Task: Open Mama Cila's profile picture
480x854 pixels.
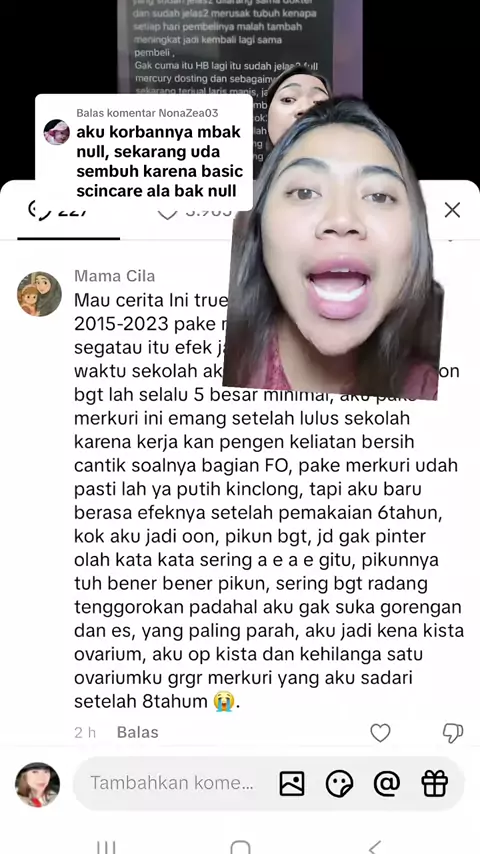Action: pos(39,294)
